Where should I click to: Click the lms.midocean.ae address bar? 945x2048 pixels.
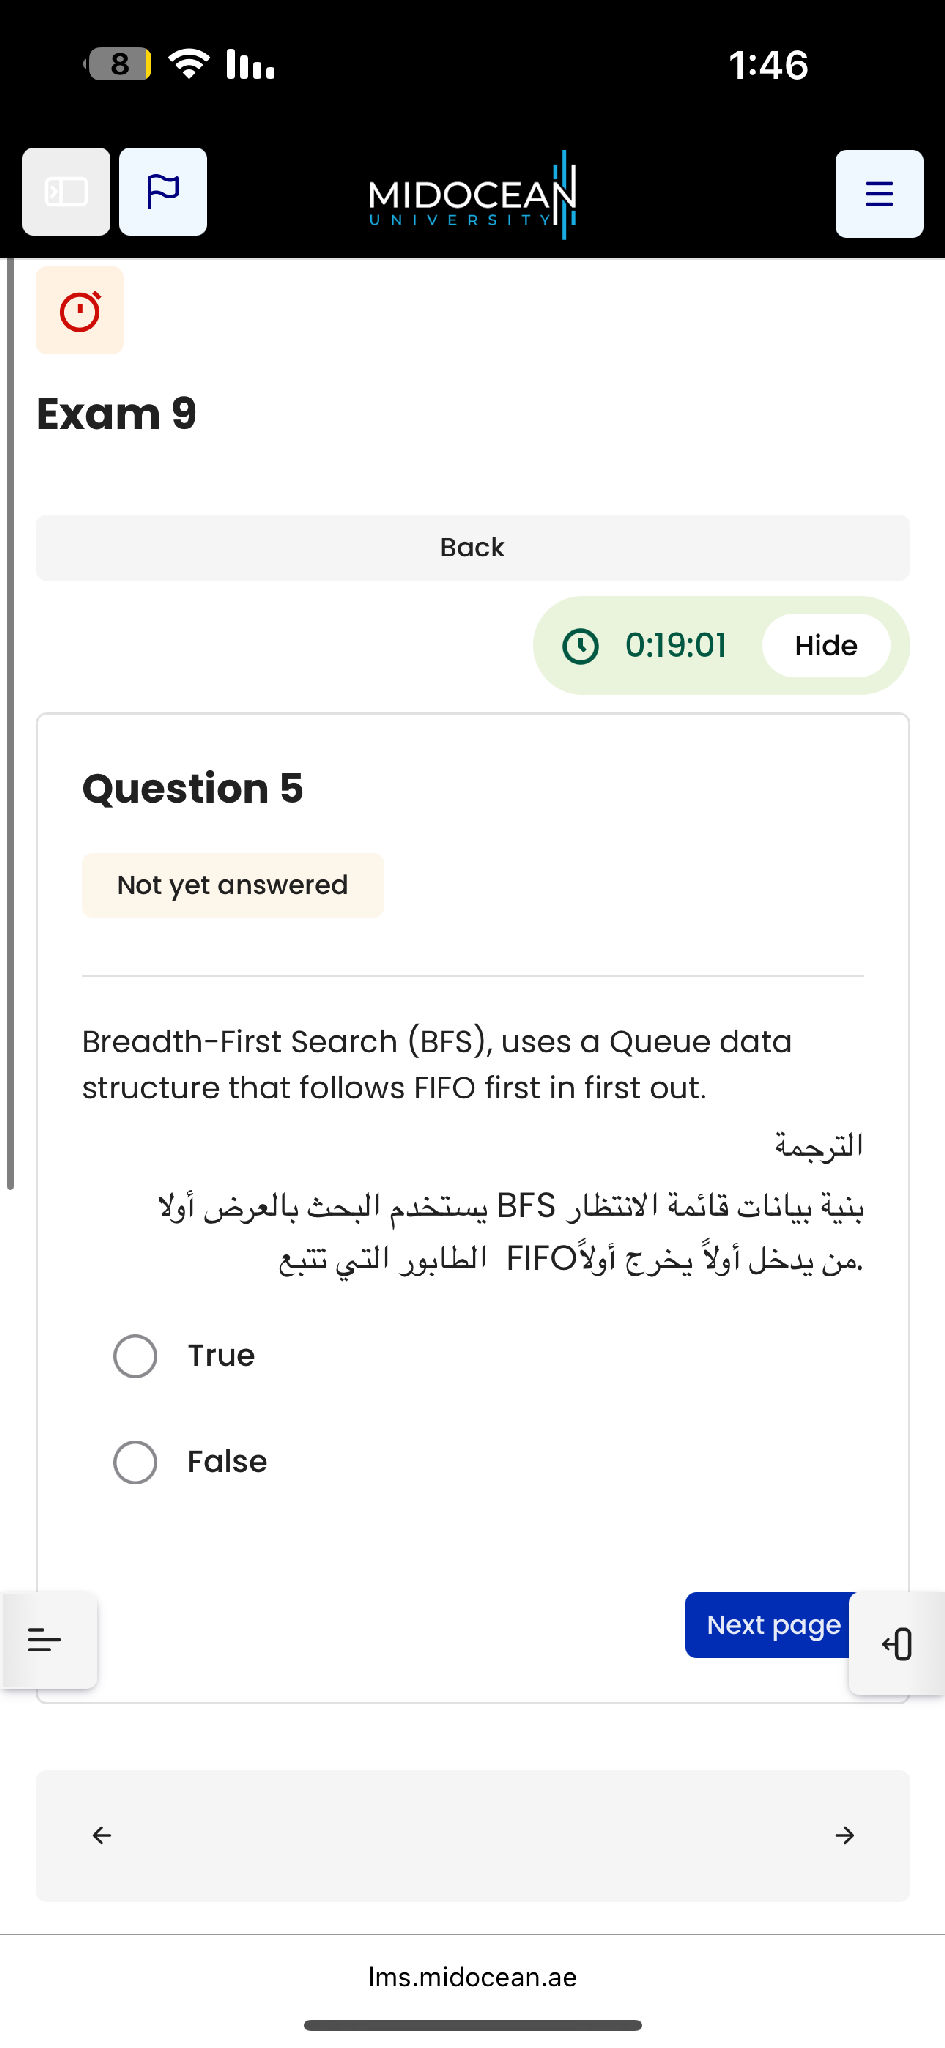pos(472,1976)
